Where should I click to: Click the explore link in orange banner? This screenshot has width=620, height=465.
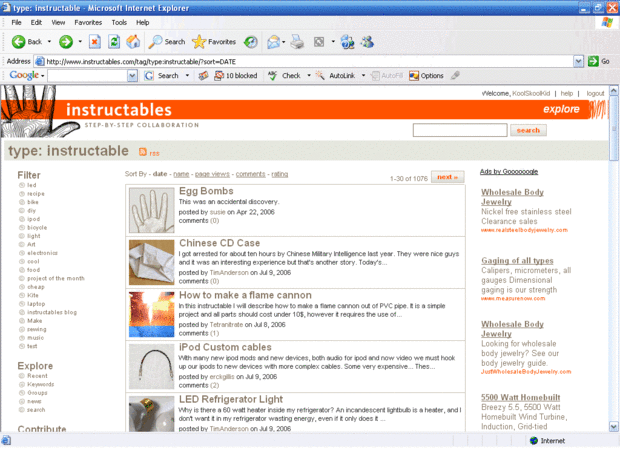[561, 109]
